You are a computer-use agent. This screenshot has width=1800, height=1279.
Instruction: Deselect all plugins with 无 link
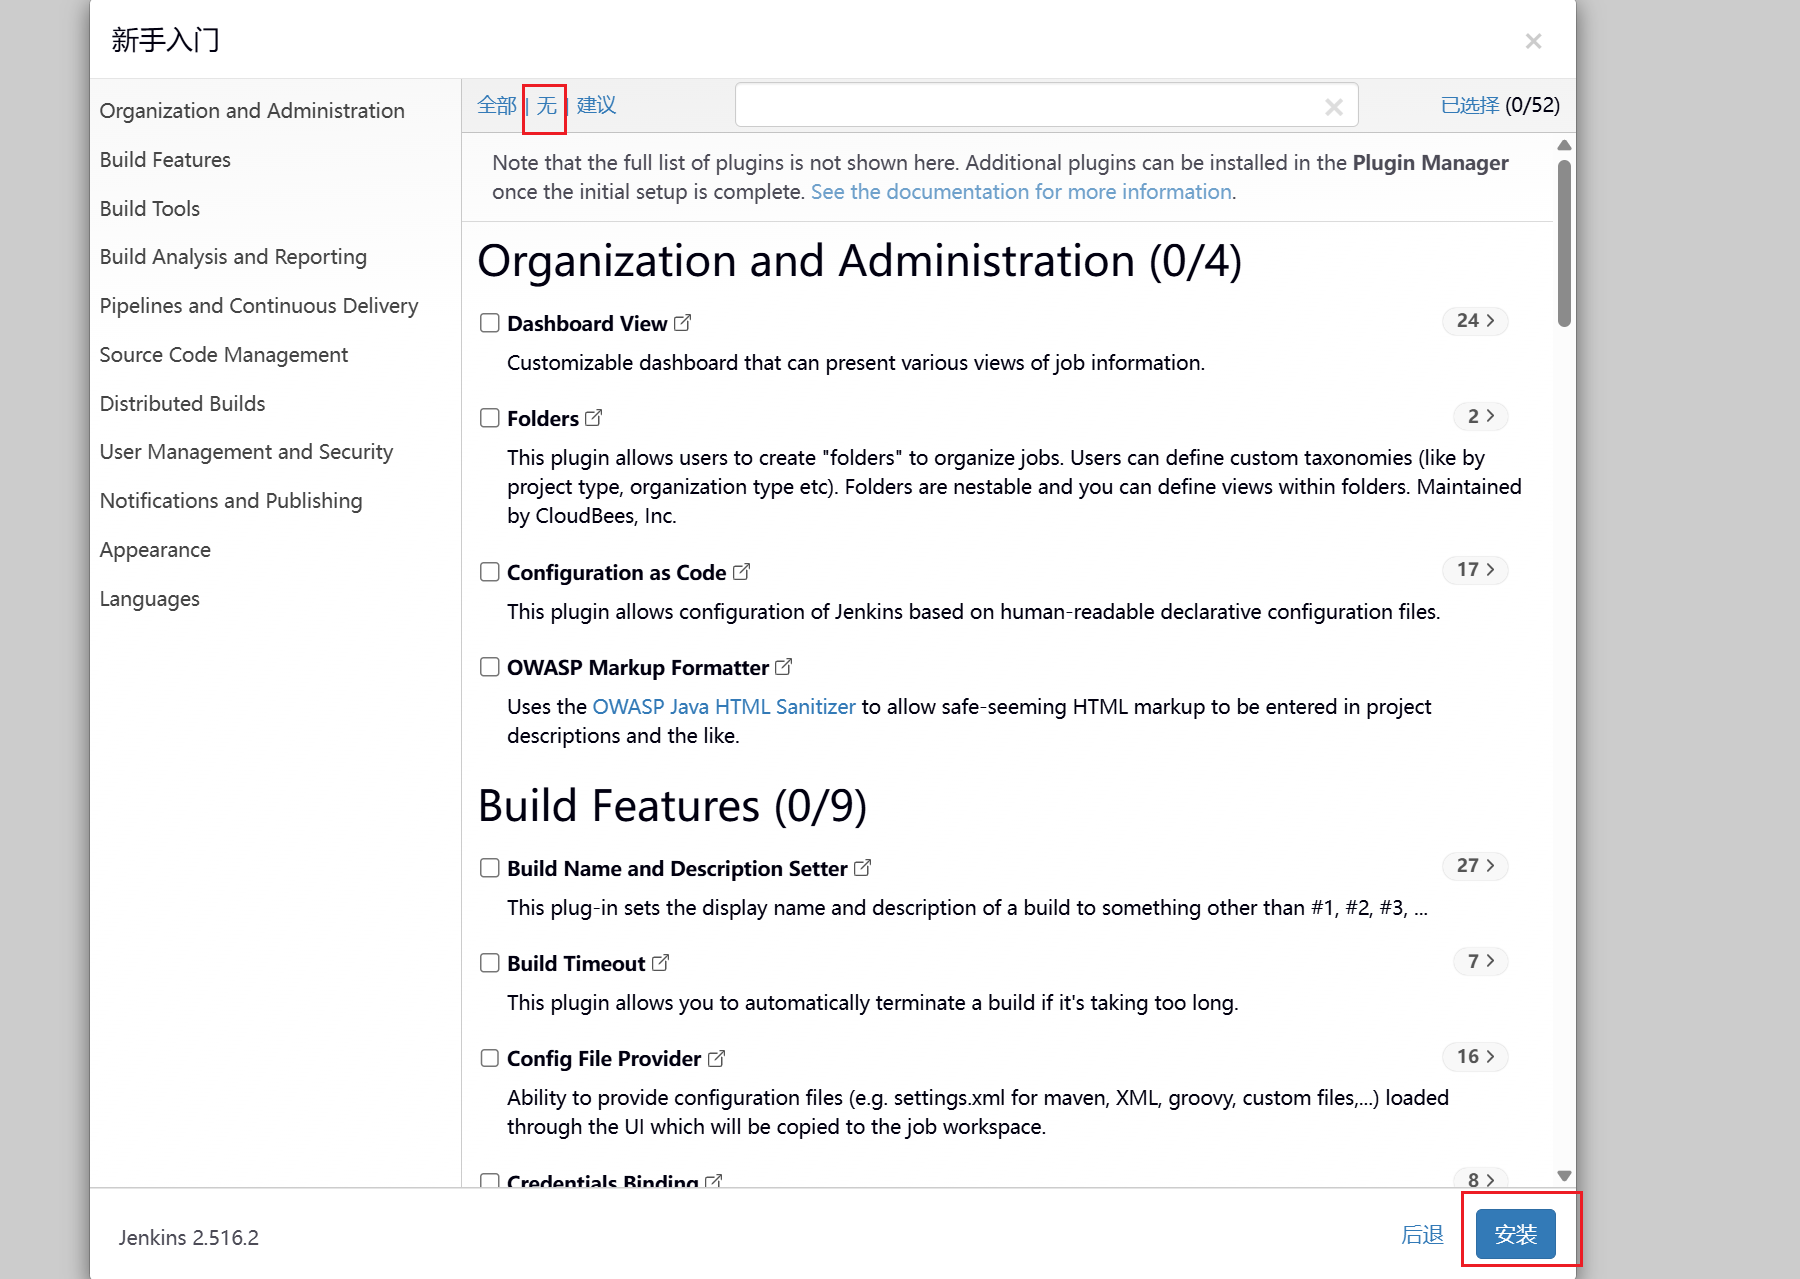tap(546, 105)
